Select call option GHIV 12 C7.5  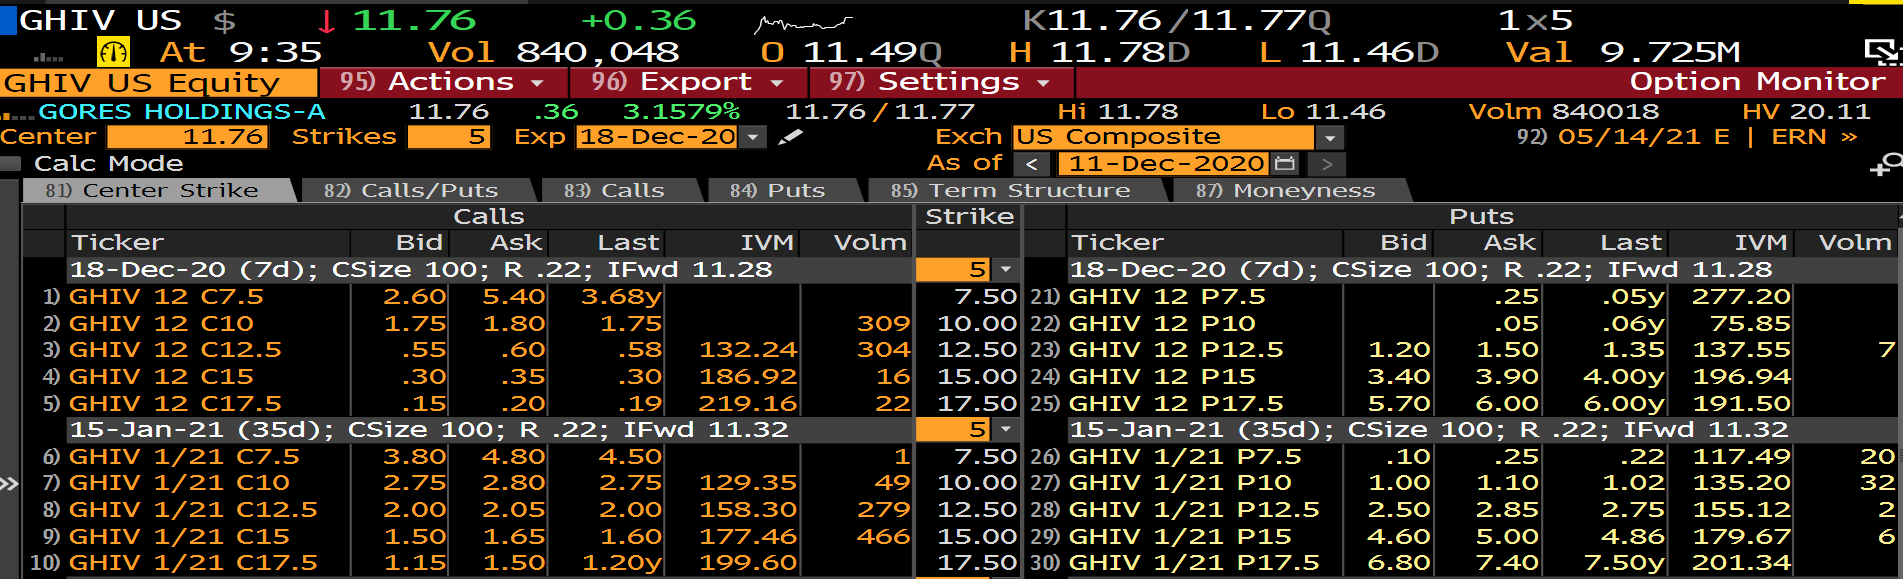pos(166,297)
